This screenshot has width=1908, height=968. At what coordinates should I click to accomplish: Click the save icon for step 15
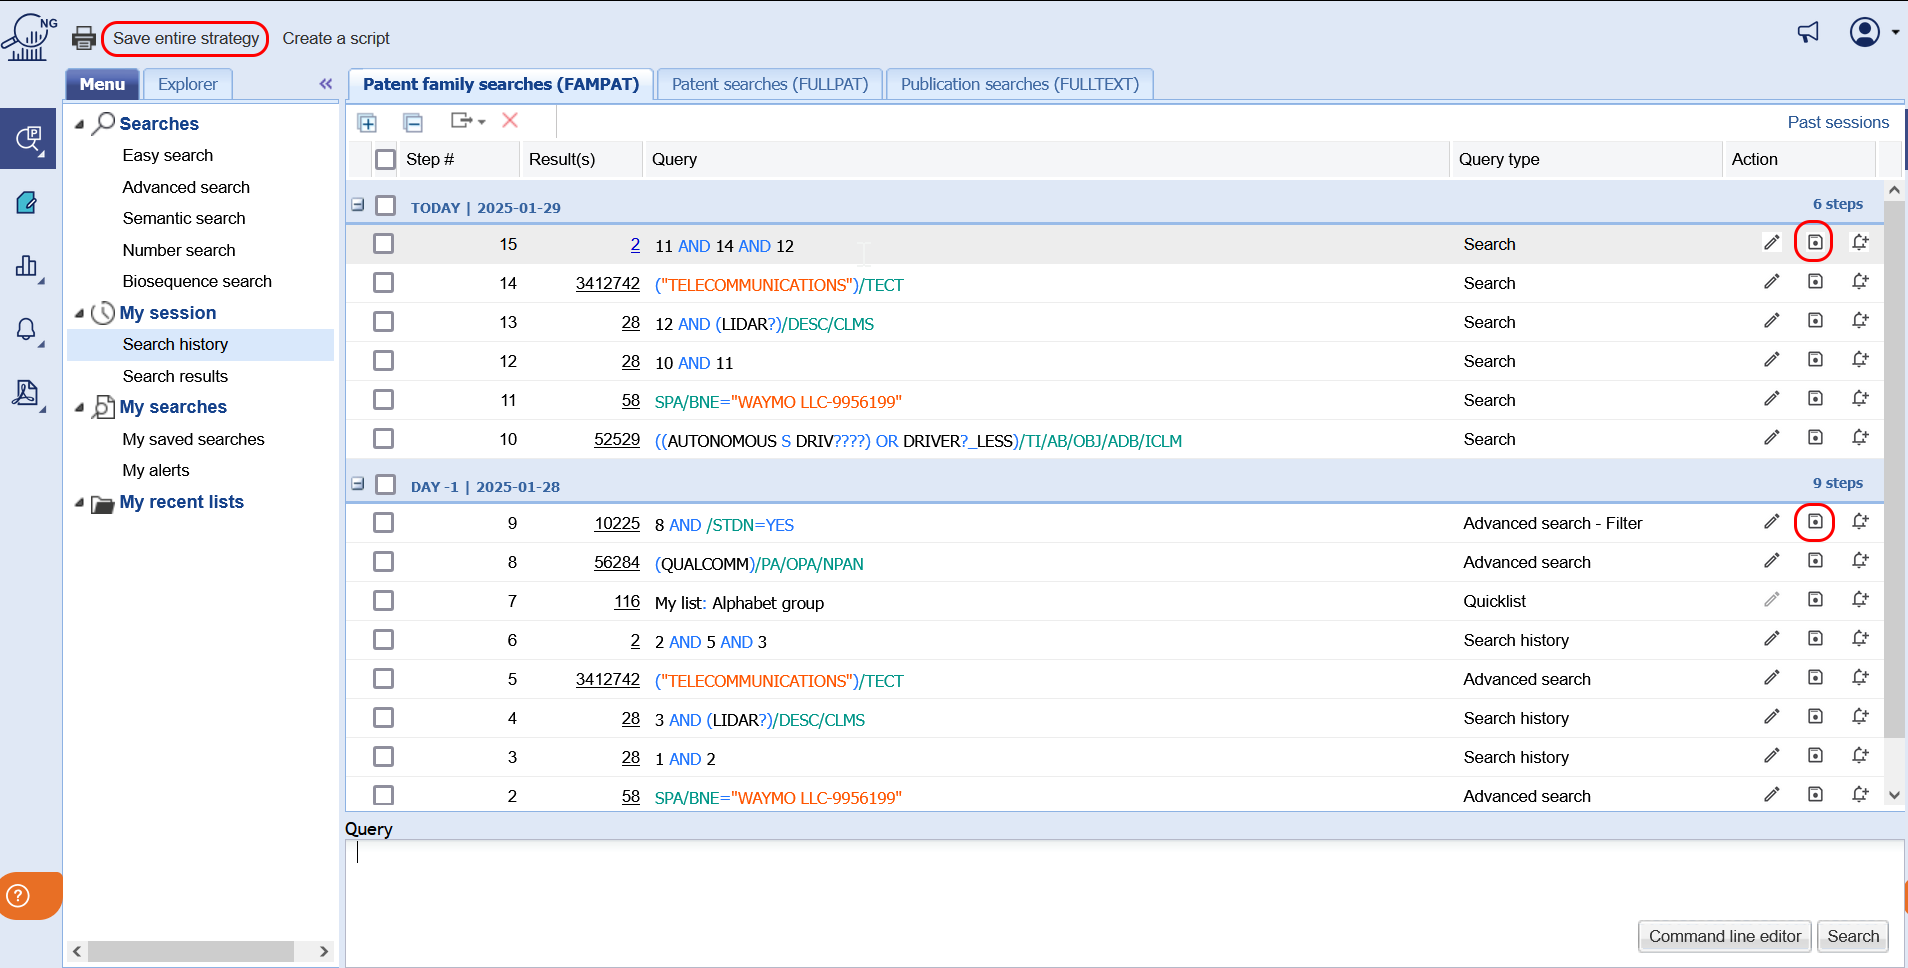click(x=1814, y=243)
